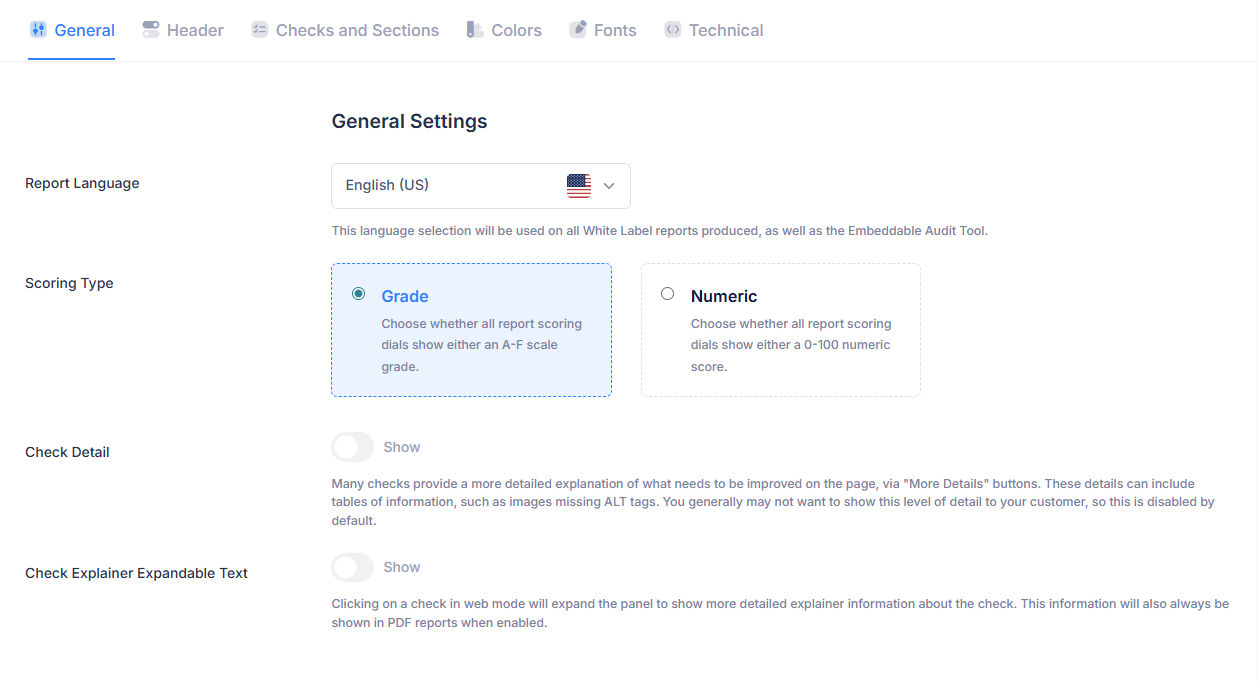Enable Check Explainer Expandable Text toggle
Image resolution: width=1258 pixels, height=681 pixels.
[353, 567]
